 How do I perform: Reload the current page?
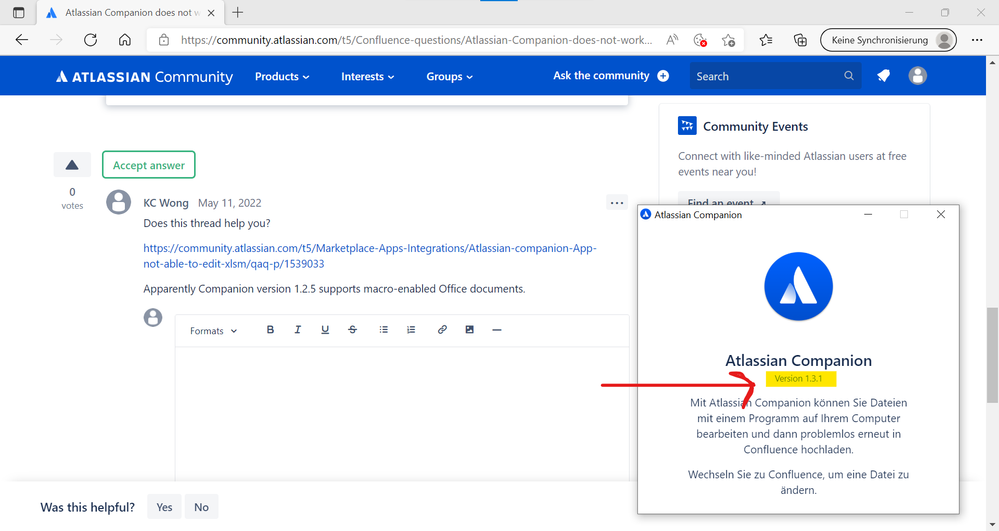90,40
